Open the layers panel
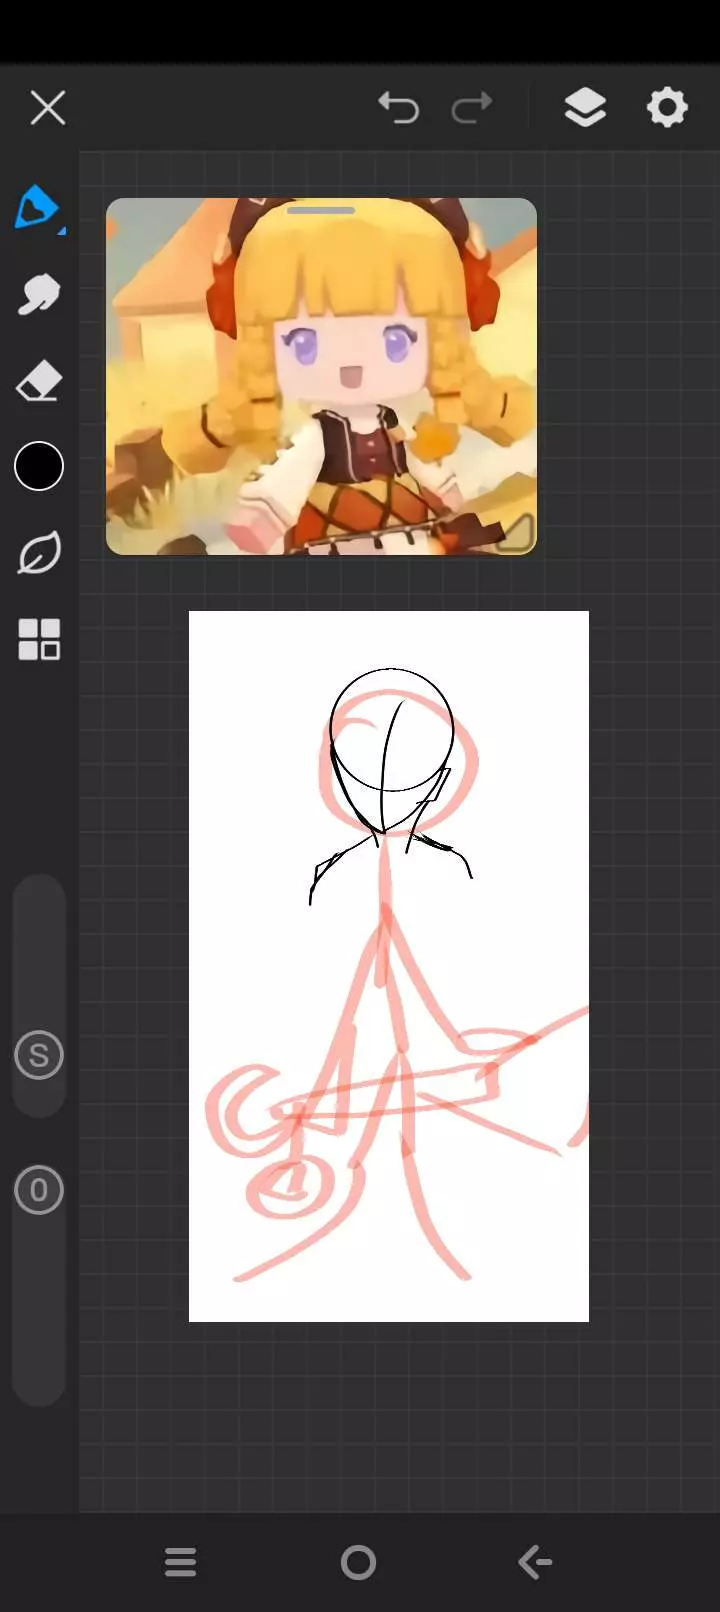720x1612 pixels. coord(585,107)
